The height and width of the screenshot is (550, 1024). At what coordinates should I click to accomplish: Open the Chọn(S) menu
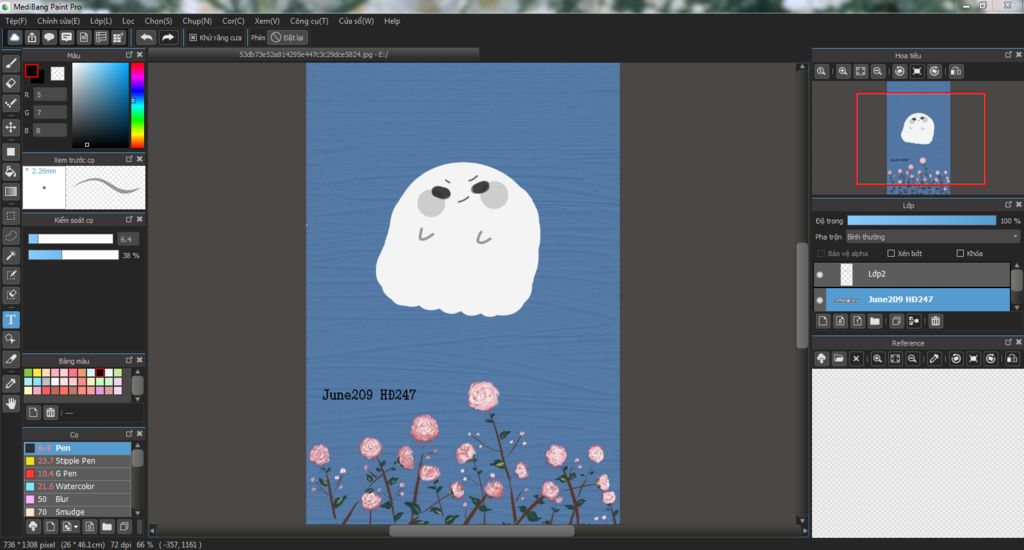coord(158,21)
